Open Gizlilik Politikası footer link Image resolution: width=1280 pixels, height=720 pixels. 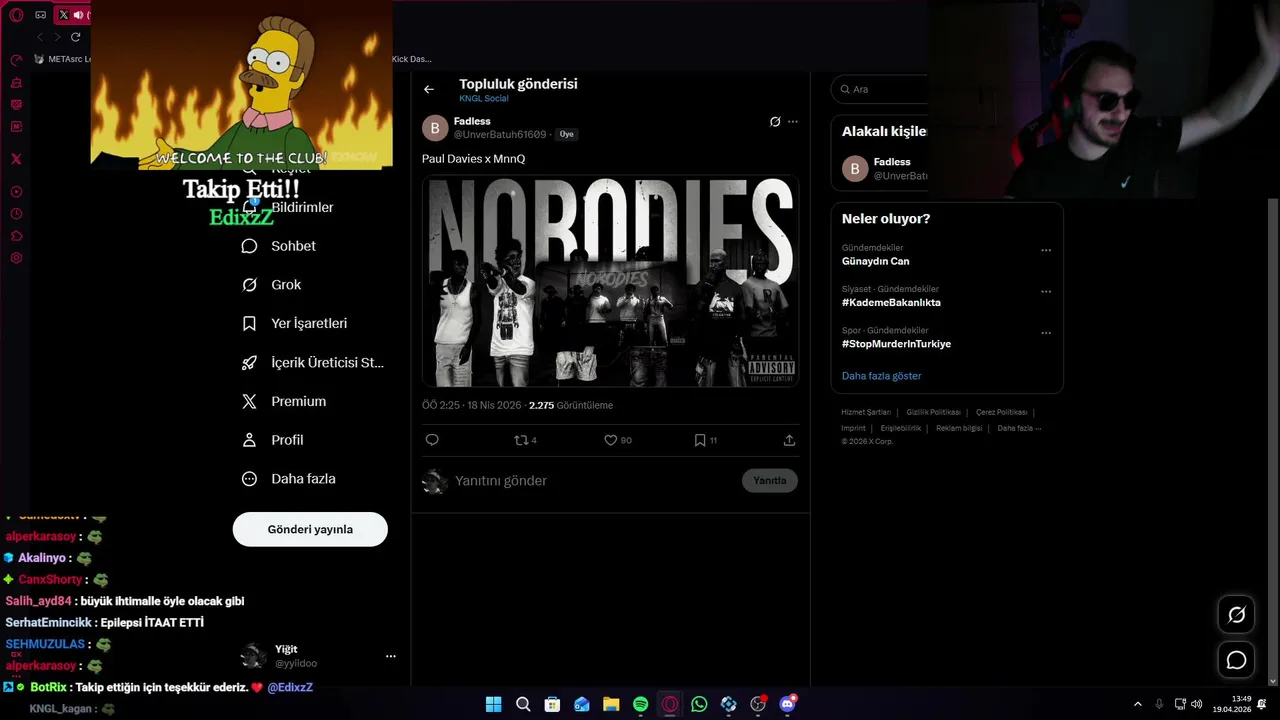coord(933,412)
